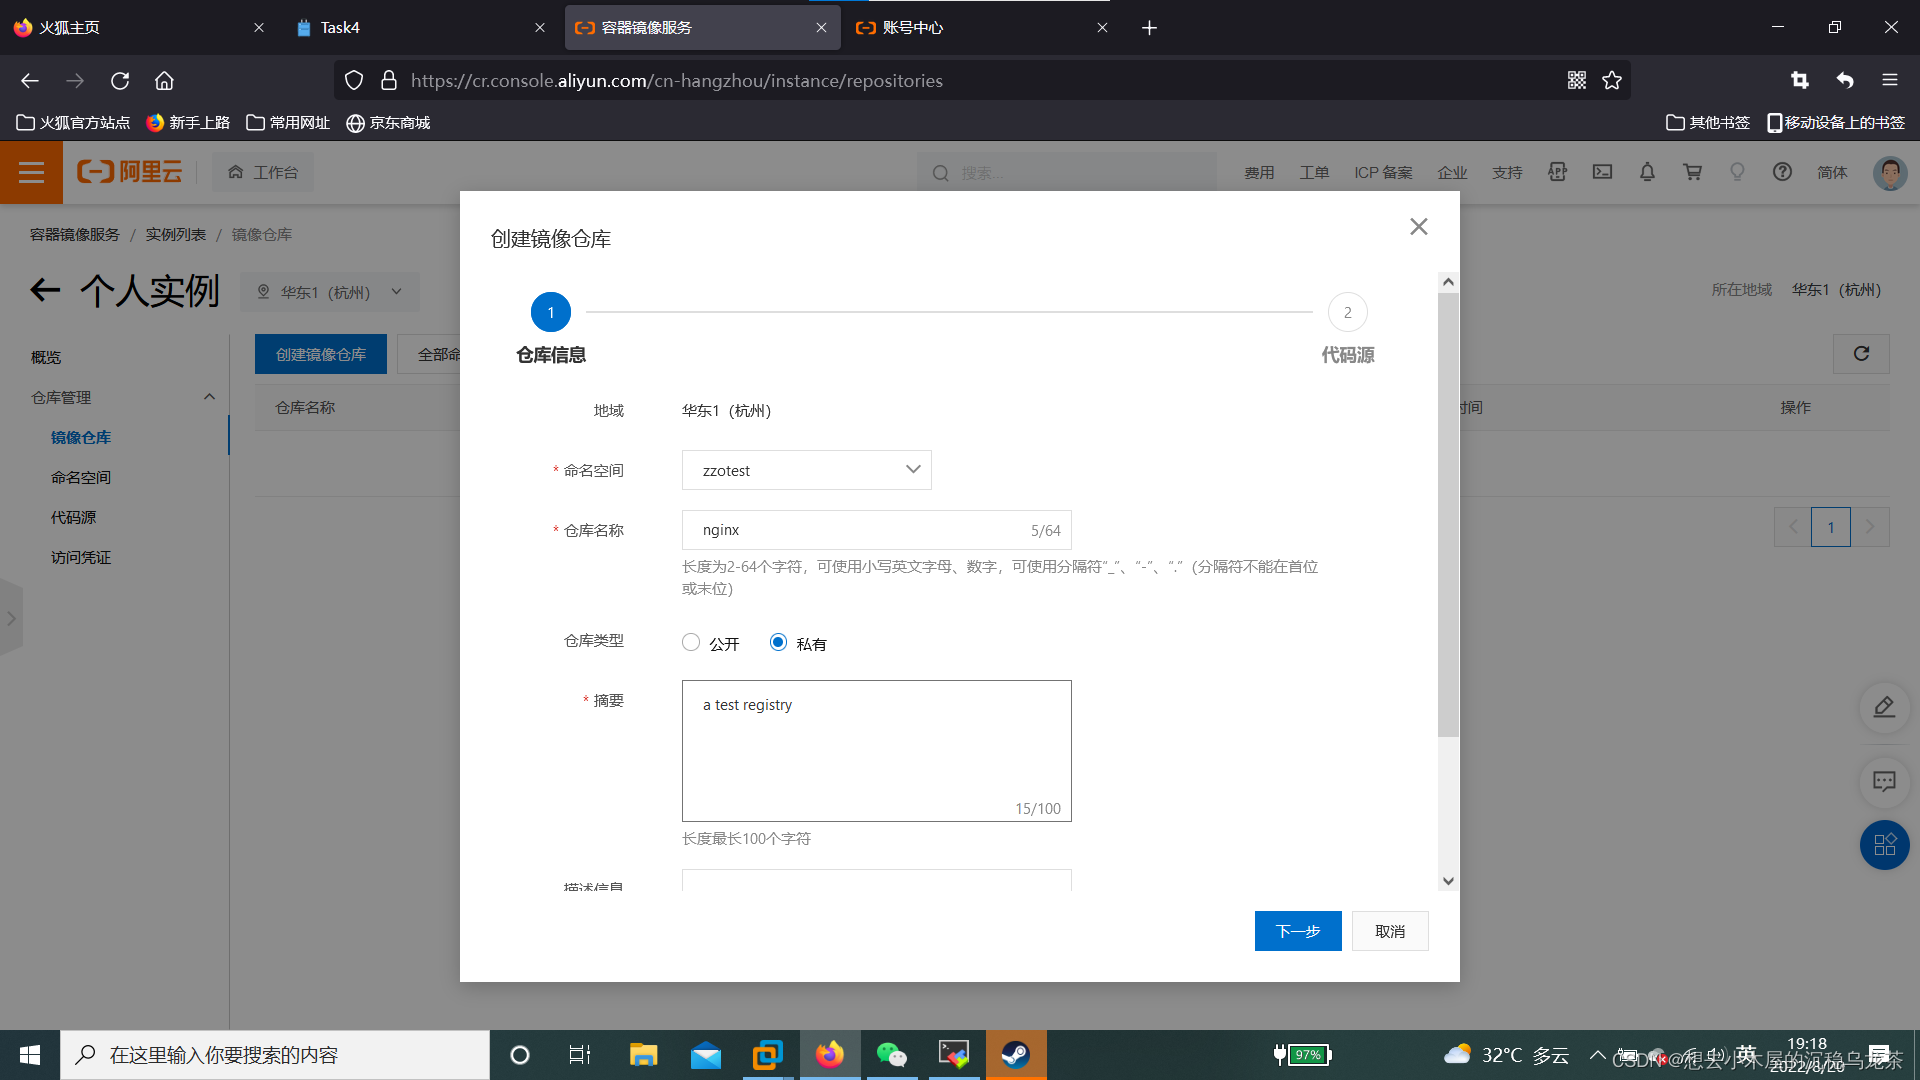Expand the 华东1 (杭州) region selector
The width and height of the screenshot is (1920, 1080).
(x=330, y=292)
